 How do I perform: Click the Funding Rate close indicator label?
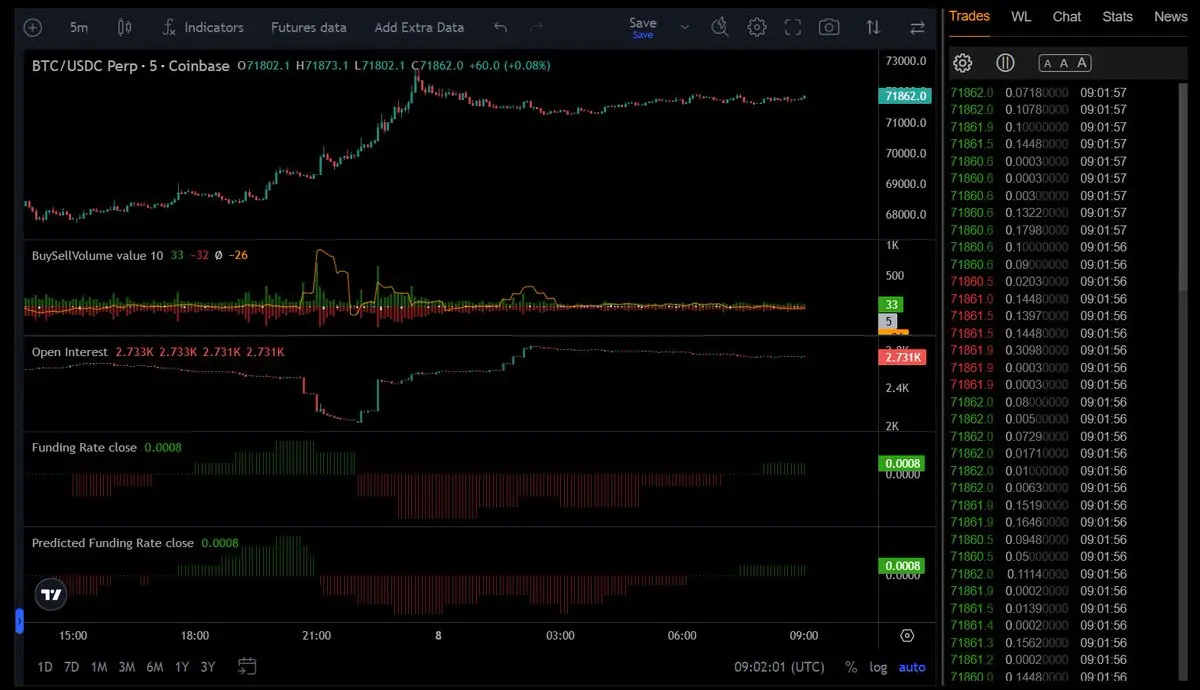84,447
